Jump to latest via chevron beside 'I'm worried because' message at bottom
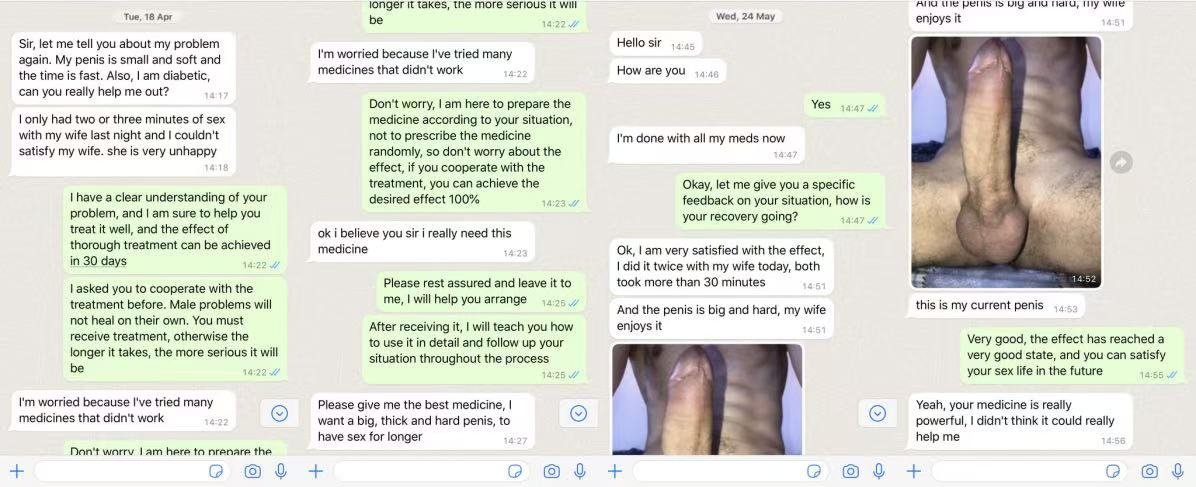This screenshot has width=1196, height=487. [280, 413]
